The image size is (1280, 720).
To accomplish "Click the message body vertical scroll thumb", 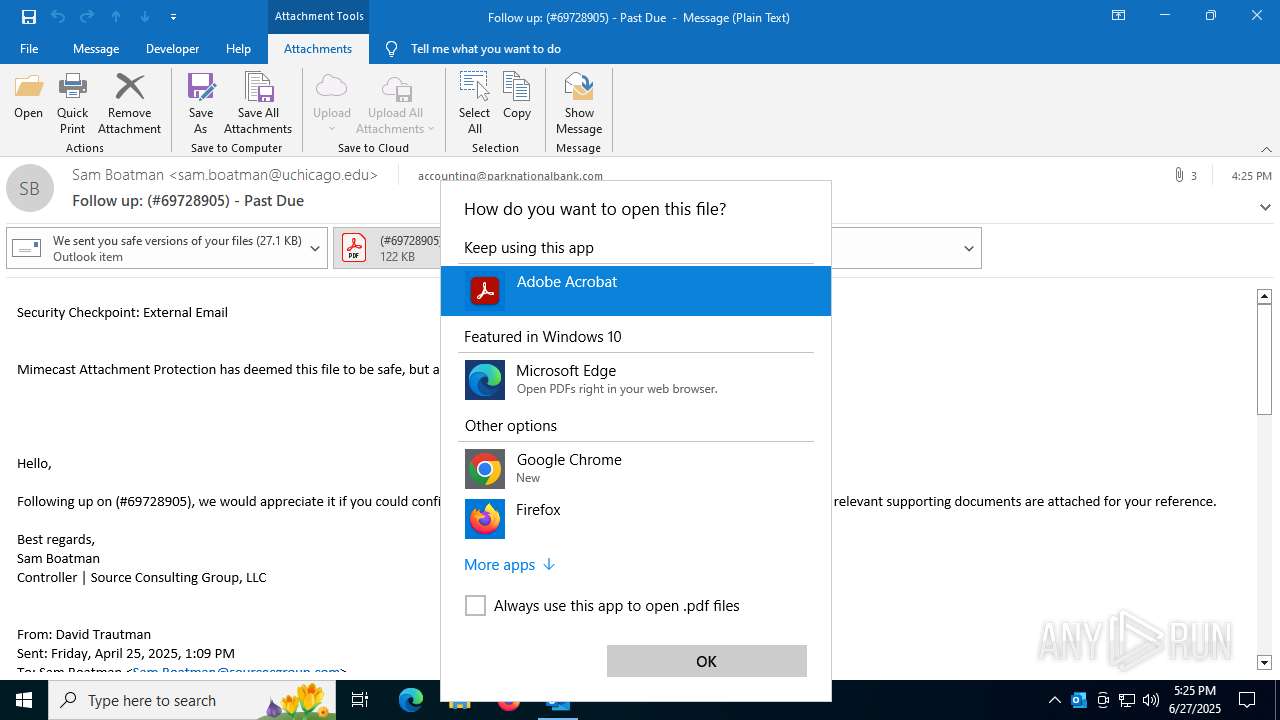I will [x=1264, y=359].
